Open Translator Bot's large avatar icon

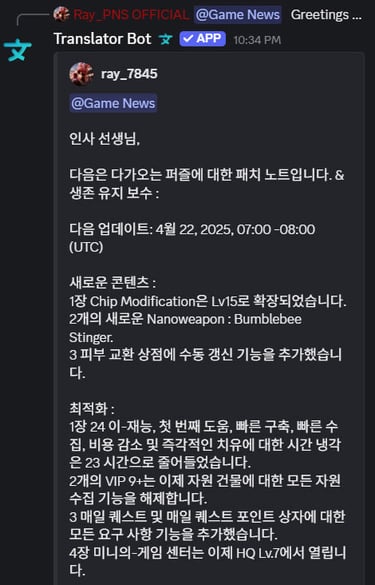click(18, 50)
